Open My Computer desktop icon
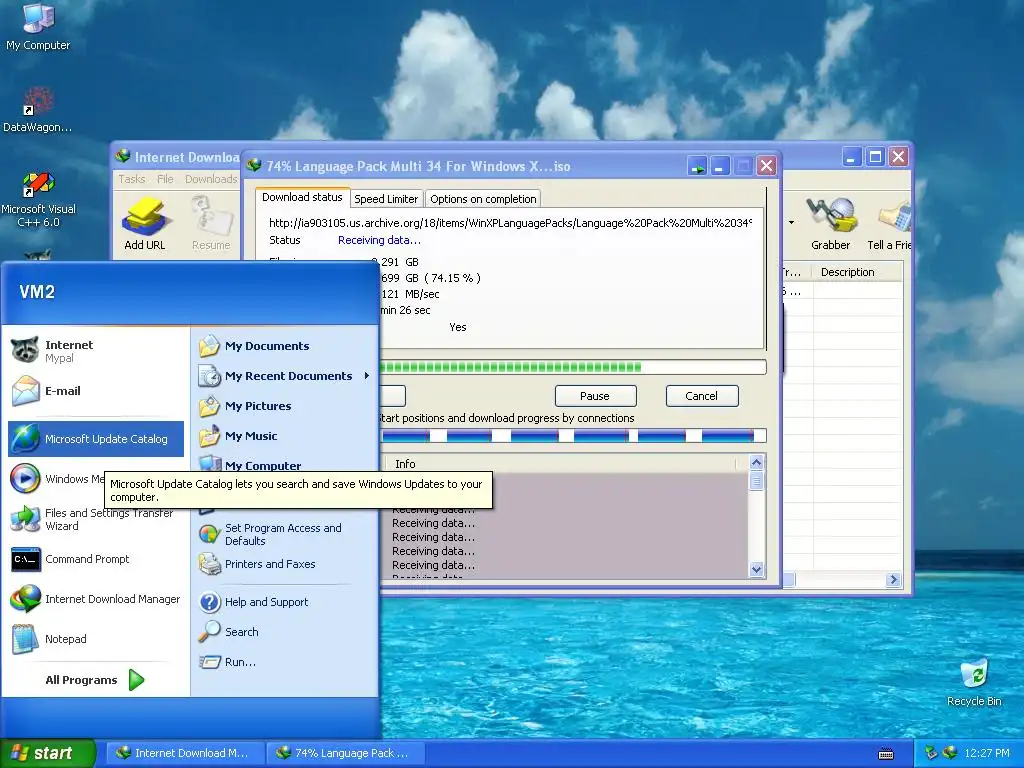1024x768 pixels. coord(38,27)
